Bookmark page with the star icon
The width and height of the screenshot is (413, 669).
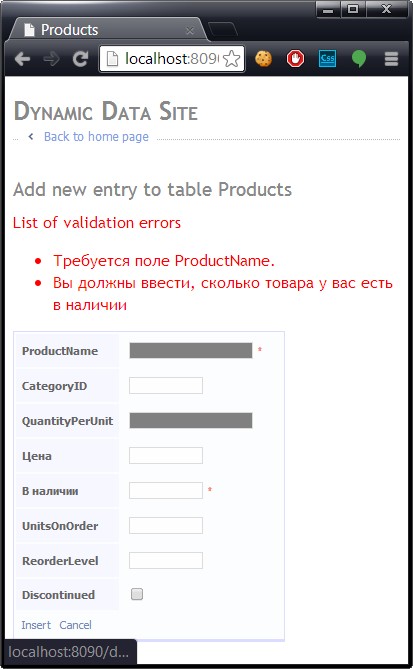click(232, 59)
